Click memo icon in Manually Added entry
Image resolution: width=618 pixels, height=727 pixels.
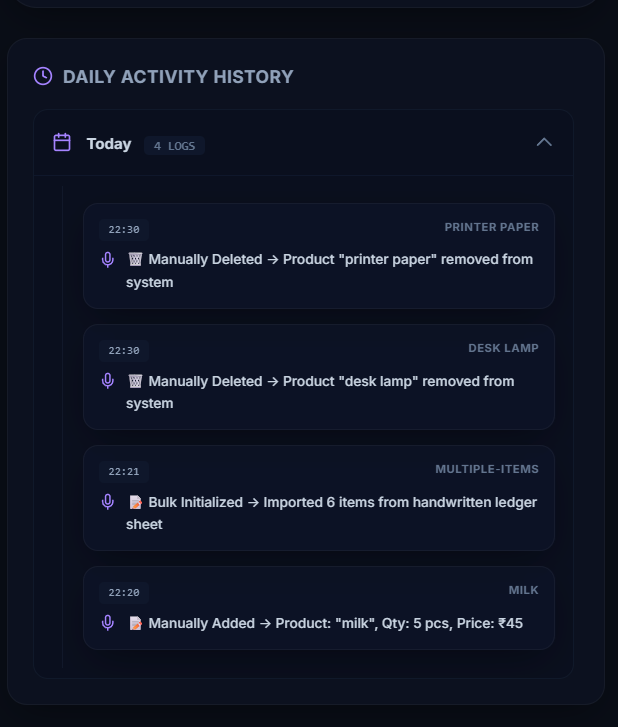(x=135, y=623)
